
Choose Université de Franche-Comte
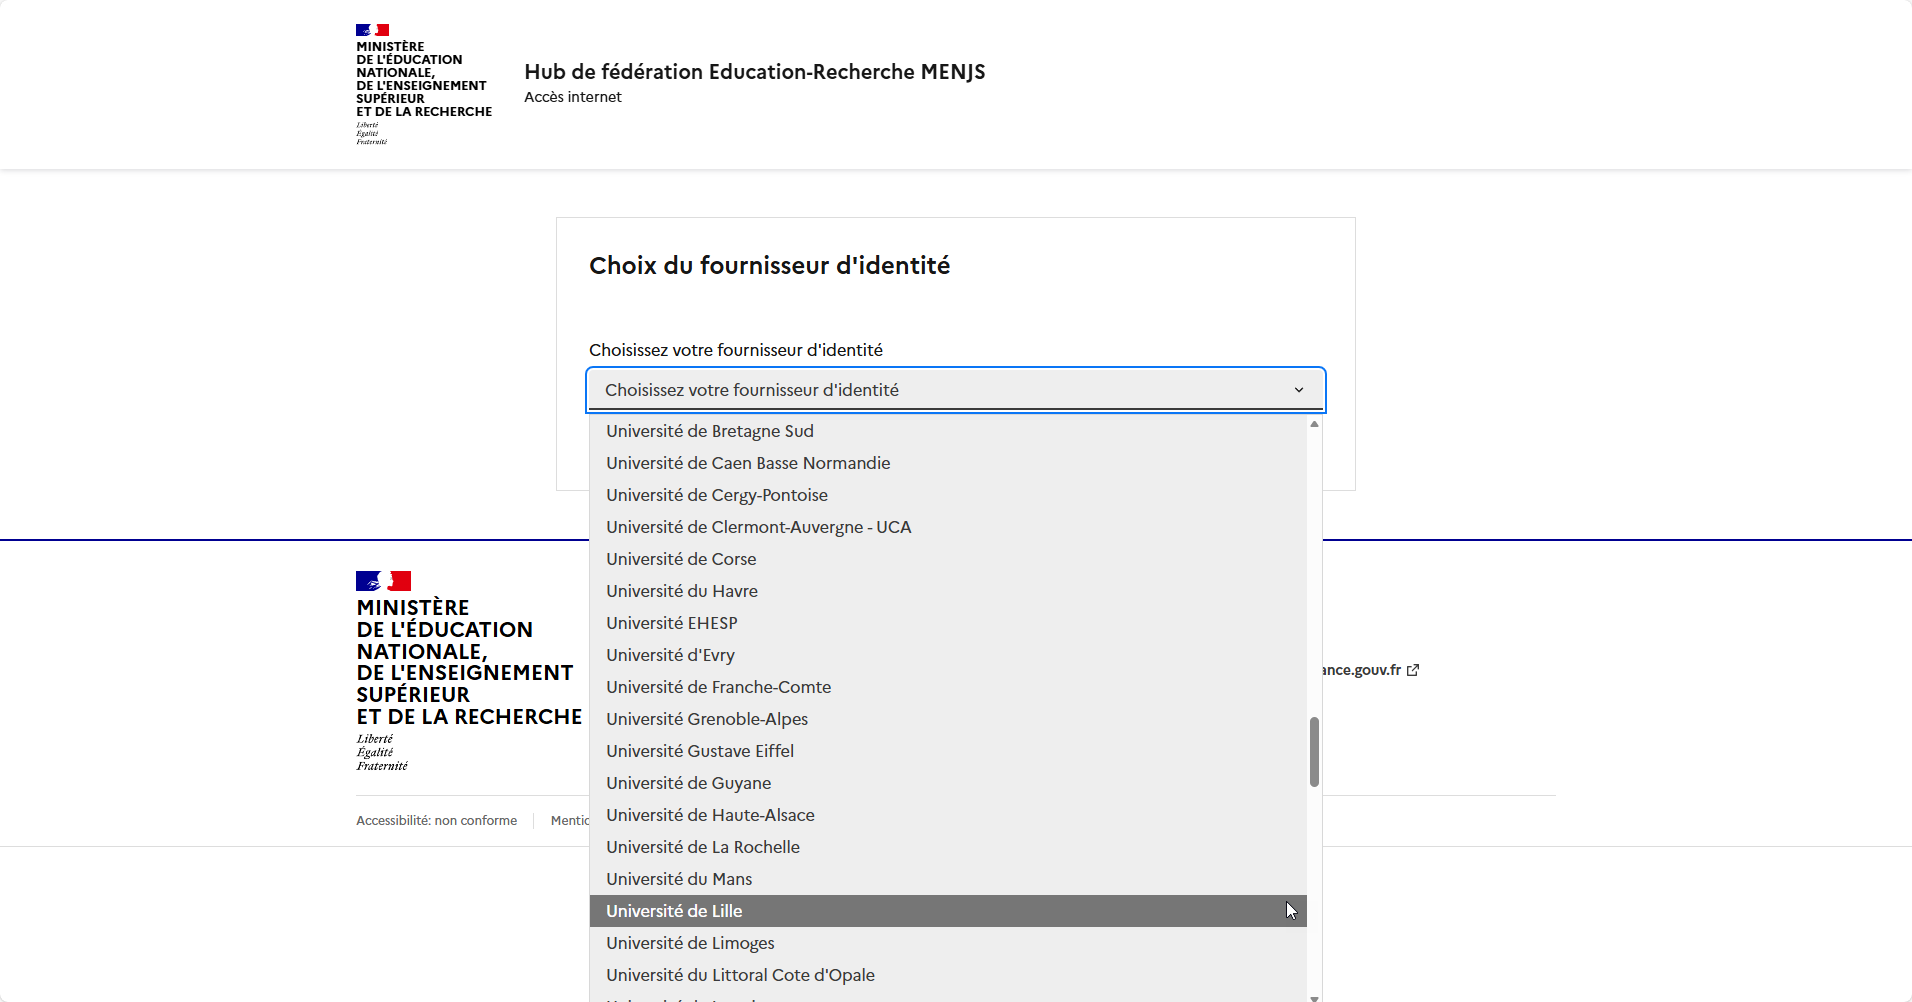pos(948,687)
